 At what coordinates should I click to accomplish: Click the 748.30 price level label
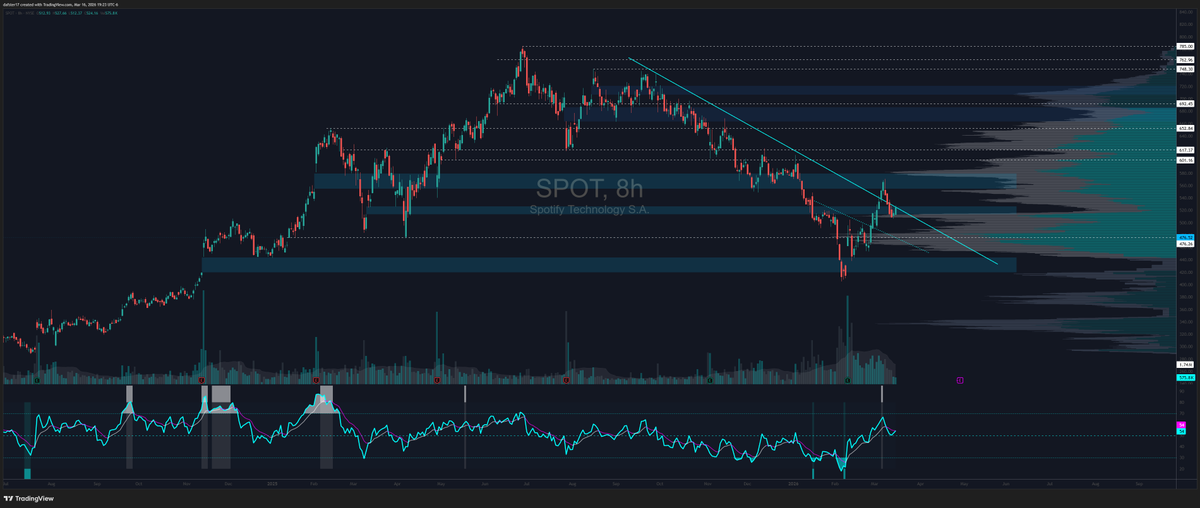coord(1185,69)
